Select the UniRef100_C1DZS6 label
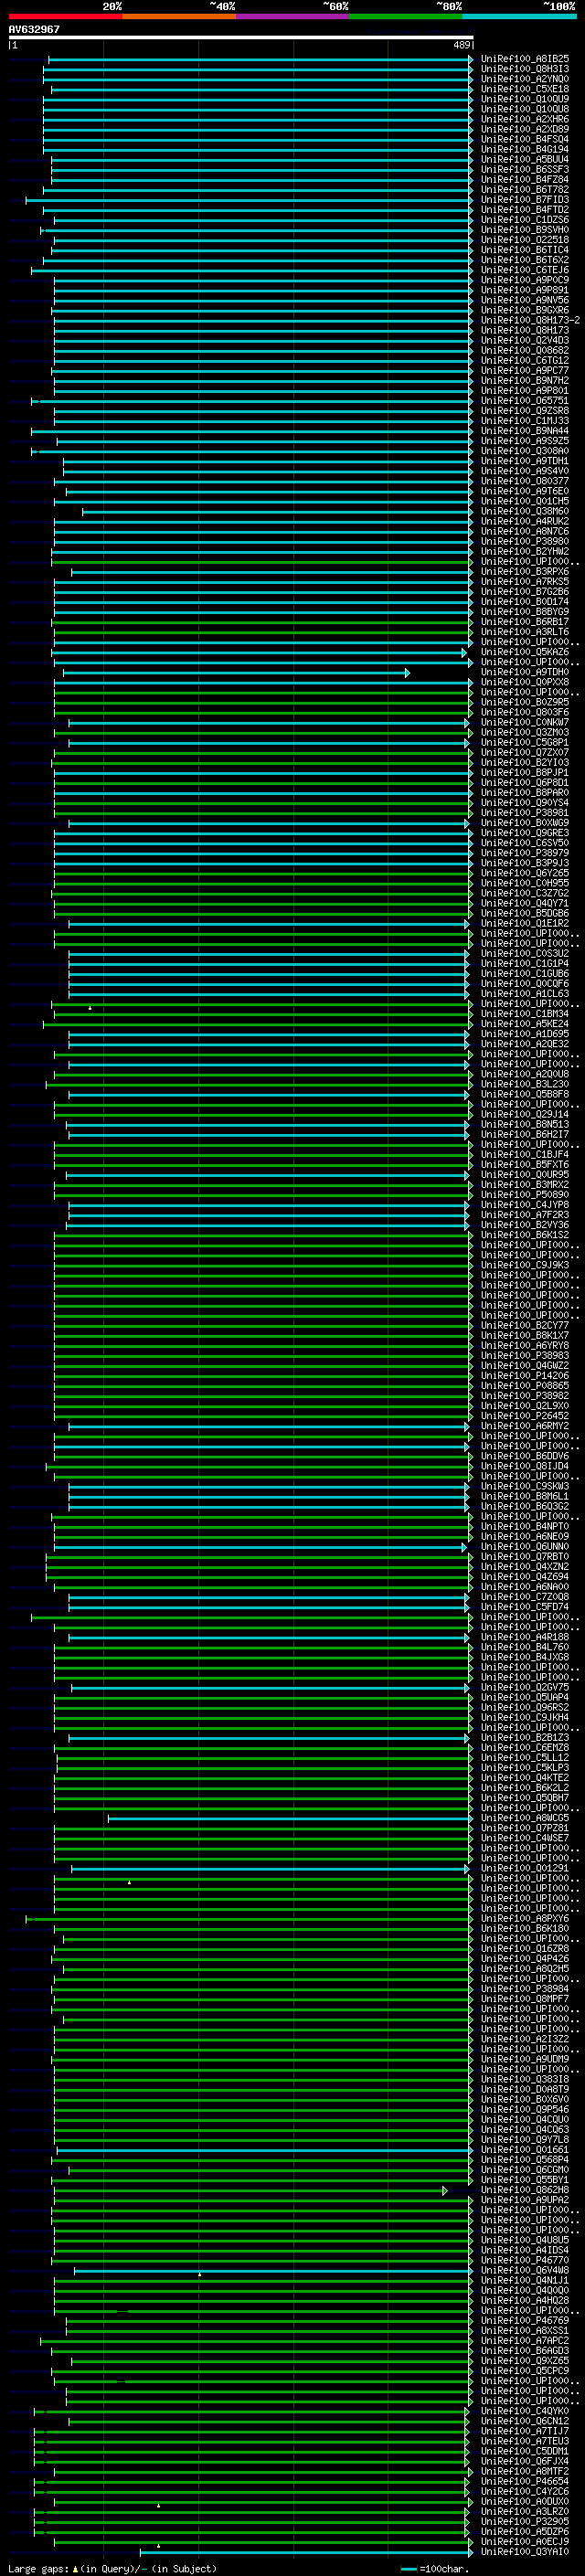 (x=524, y=219)
